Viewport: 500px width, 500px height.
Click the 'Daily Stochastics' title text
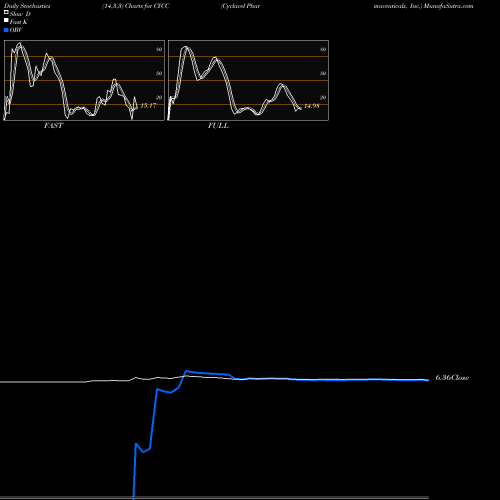click(27, 6)
